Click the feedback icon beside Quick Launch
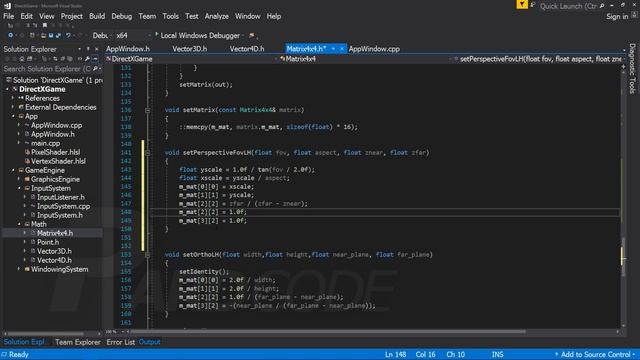 coord(533,5)
